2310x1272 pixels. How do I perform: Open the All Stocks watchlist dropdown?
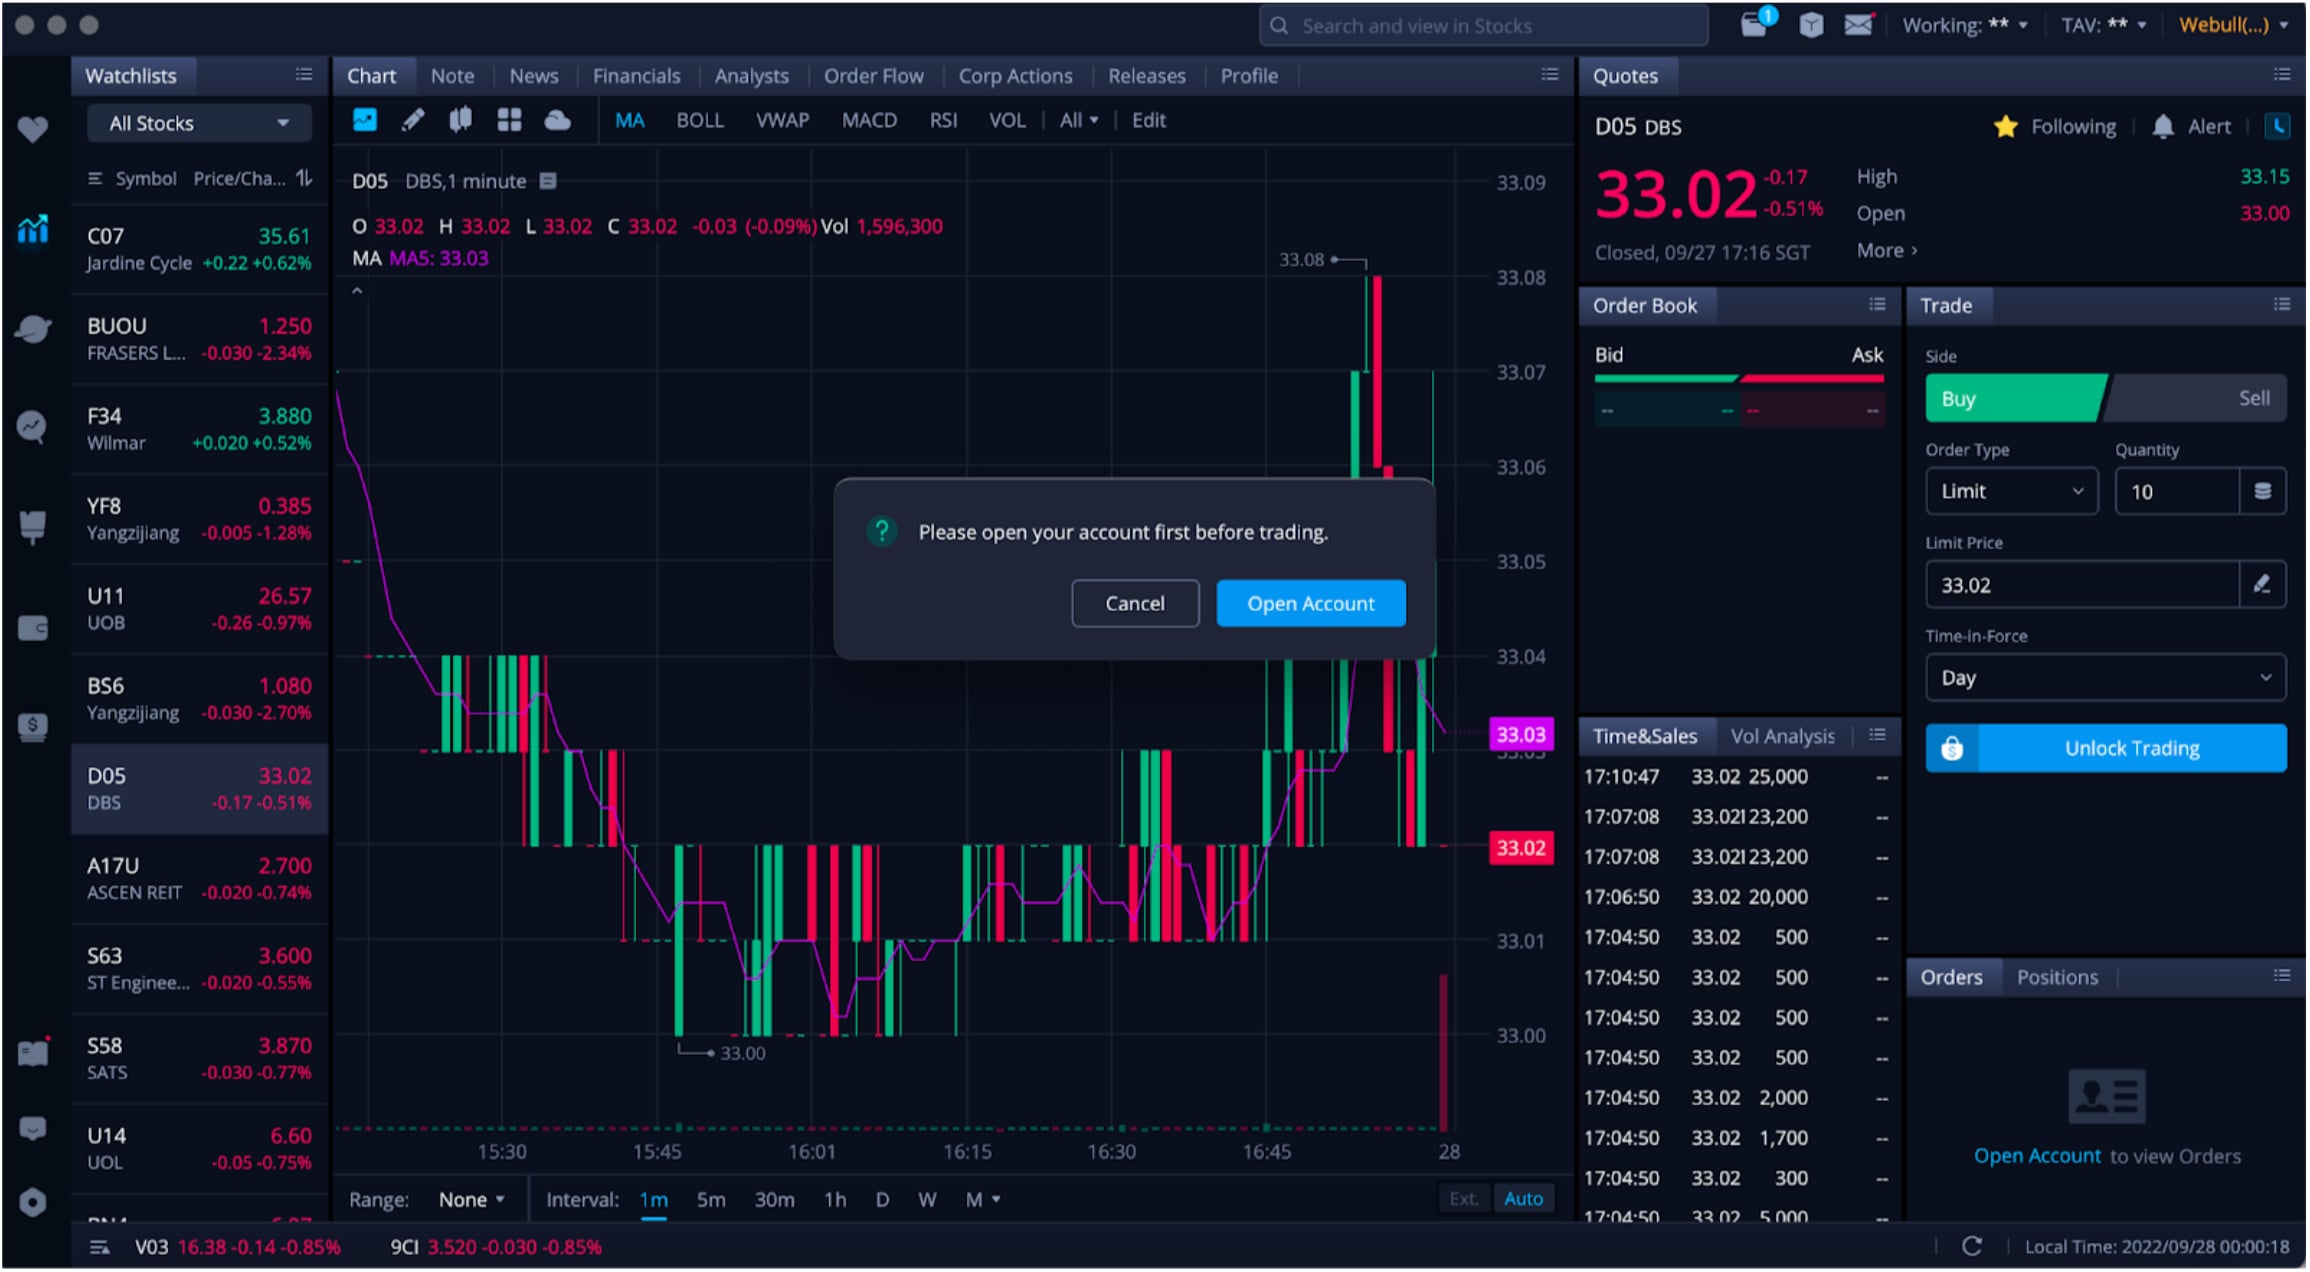(199, 123)
